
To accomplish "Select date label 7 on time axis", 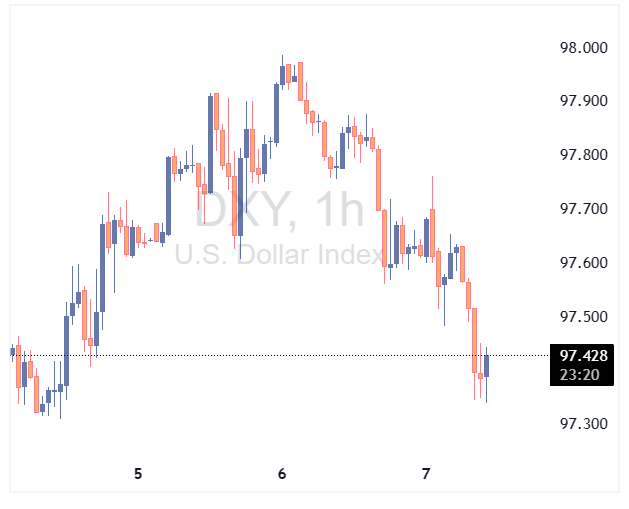I will point(426,473).
